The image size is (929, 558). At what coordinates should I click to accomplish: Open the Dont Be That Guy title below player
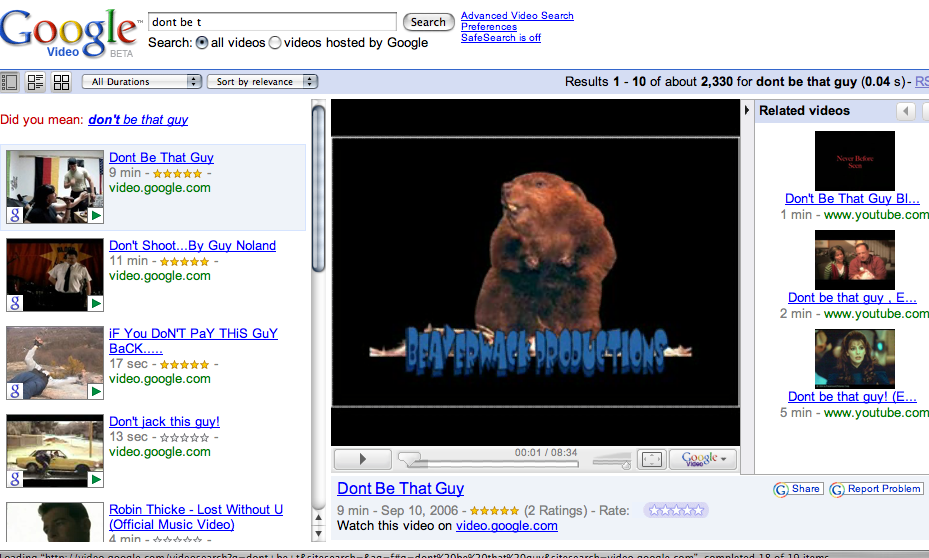401,488
